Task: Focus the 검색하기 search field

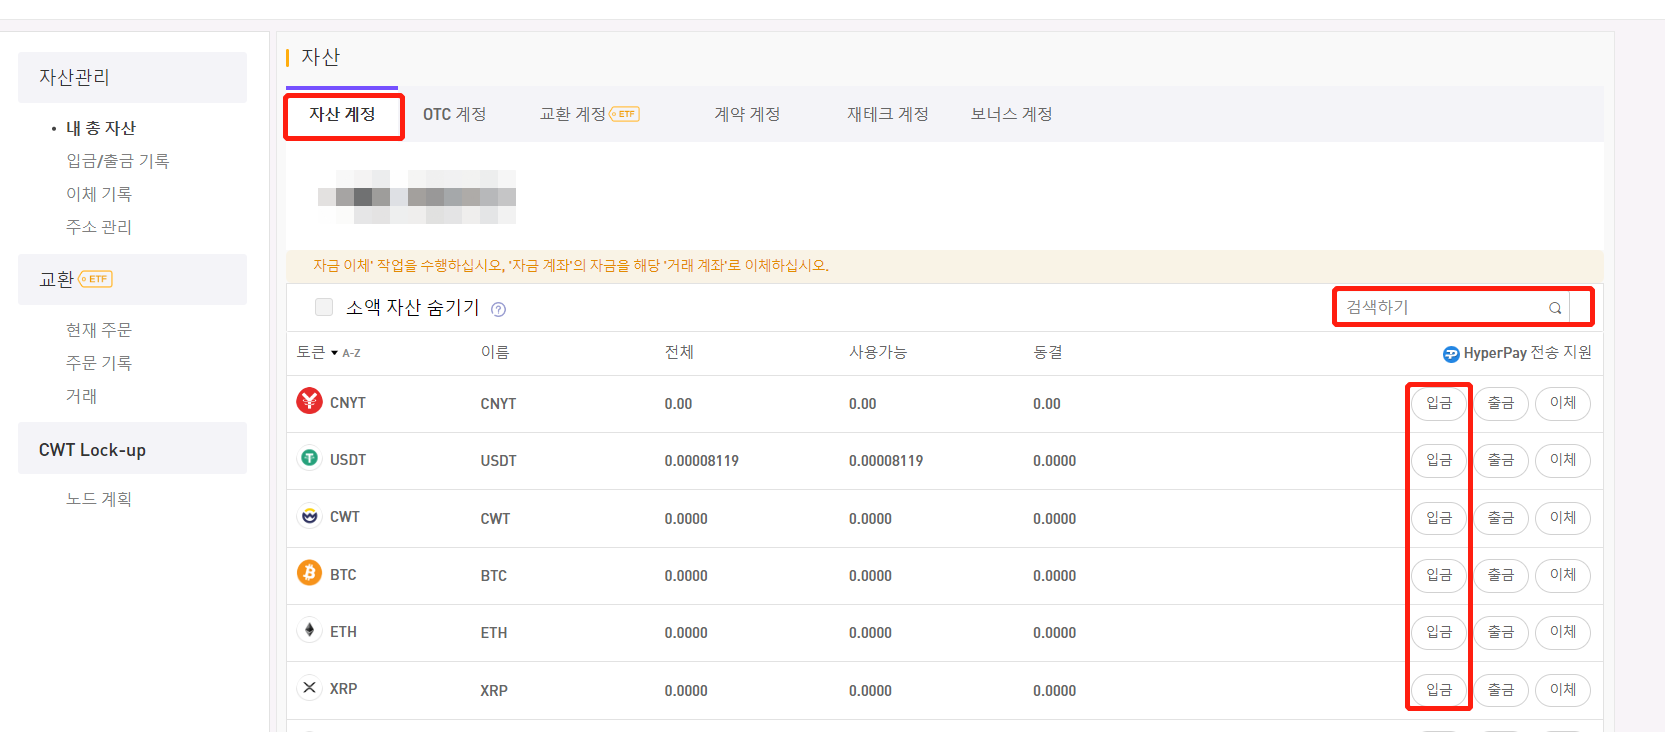Action: [x=1452, y=307]
